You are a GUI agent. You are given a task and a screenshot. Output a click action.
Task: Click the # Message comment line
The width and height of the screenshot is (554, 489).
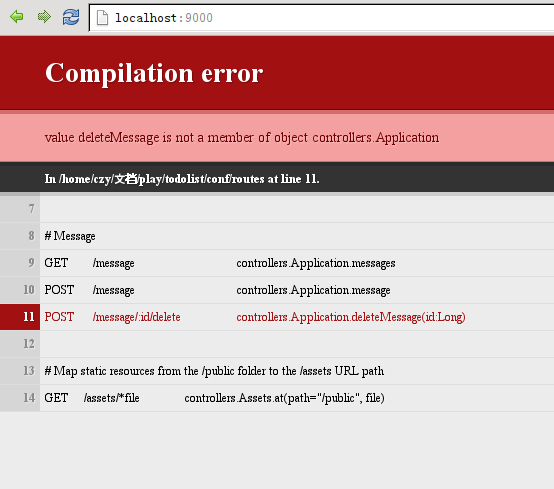click(70, 236)
